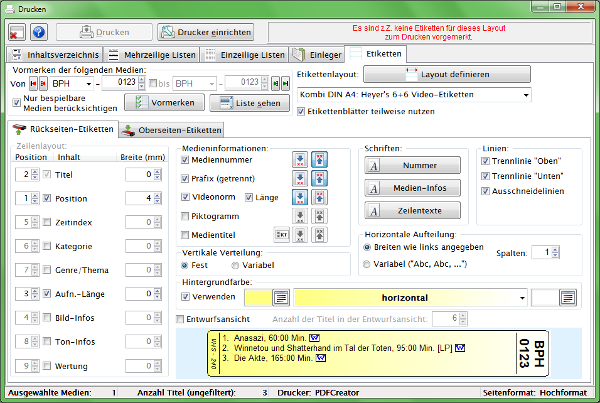
Task: Click the color picker icon beside the yellow swatch
Action: (281, 297)
